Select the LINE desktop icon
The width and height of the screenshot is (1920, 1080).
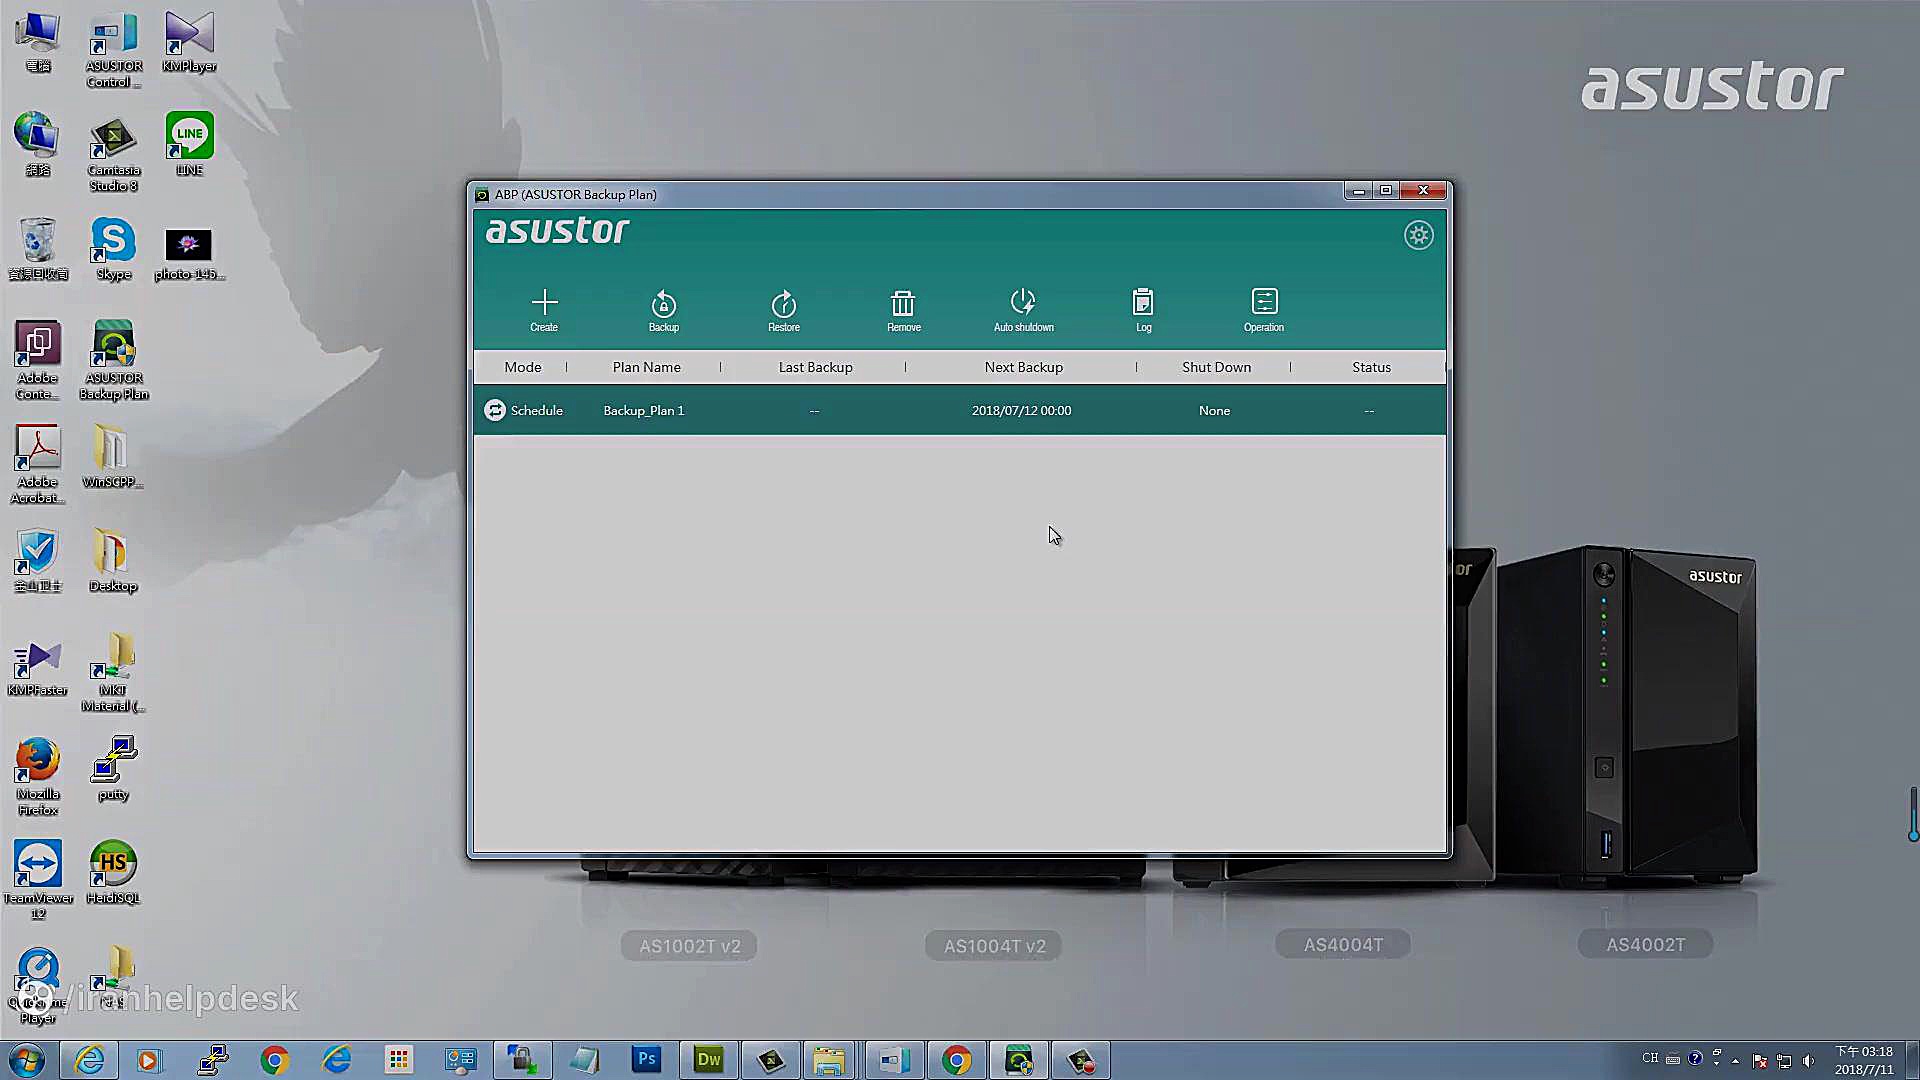(189, 144)
